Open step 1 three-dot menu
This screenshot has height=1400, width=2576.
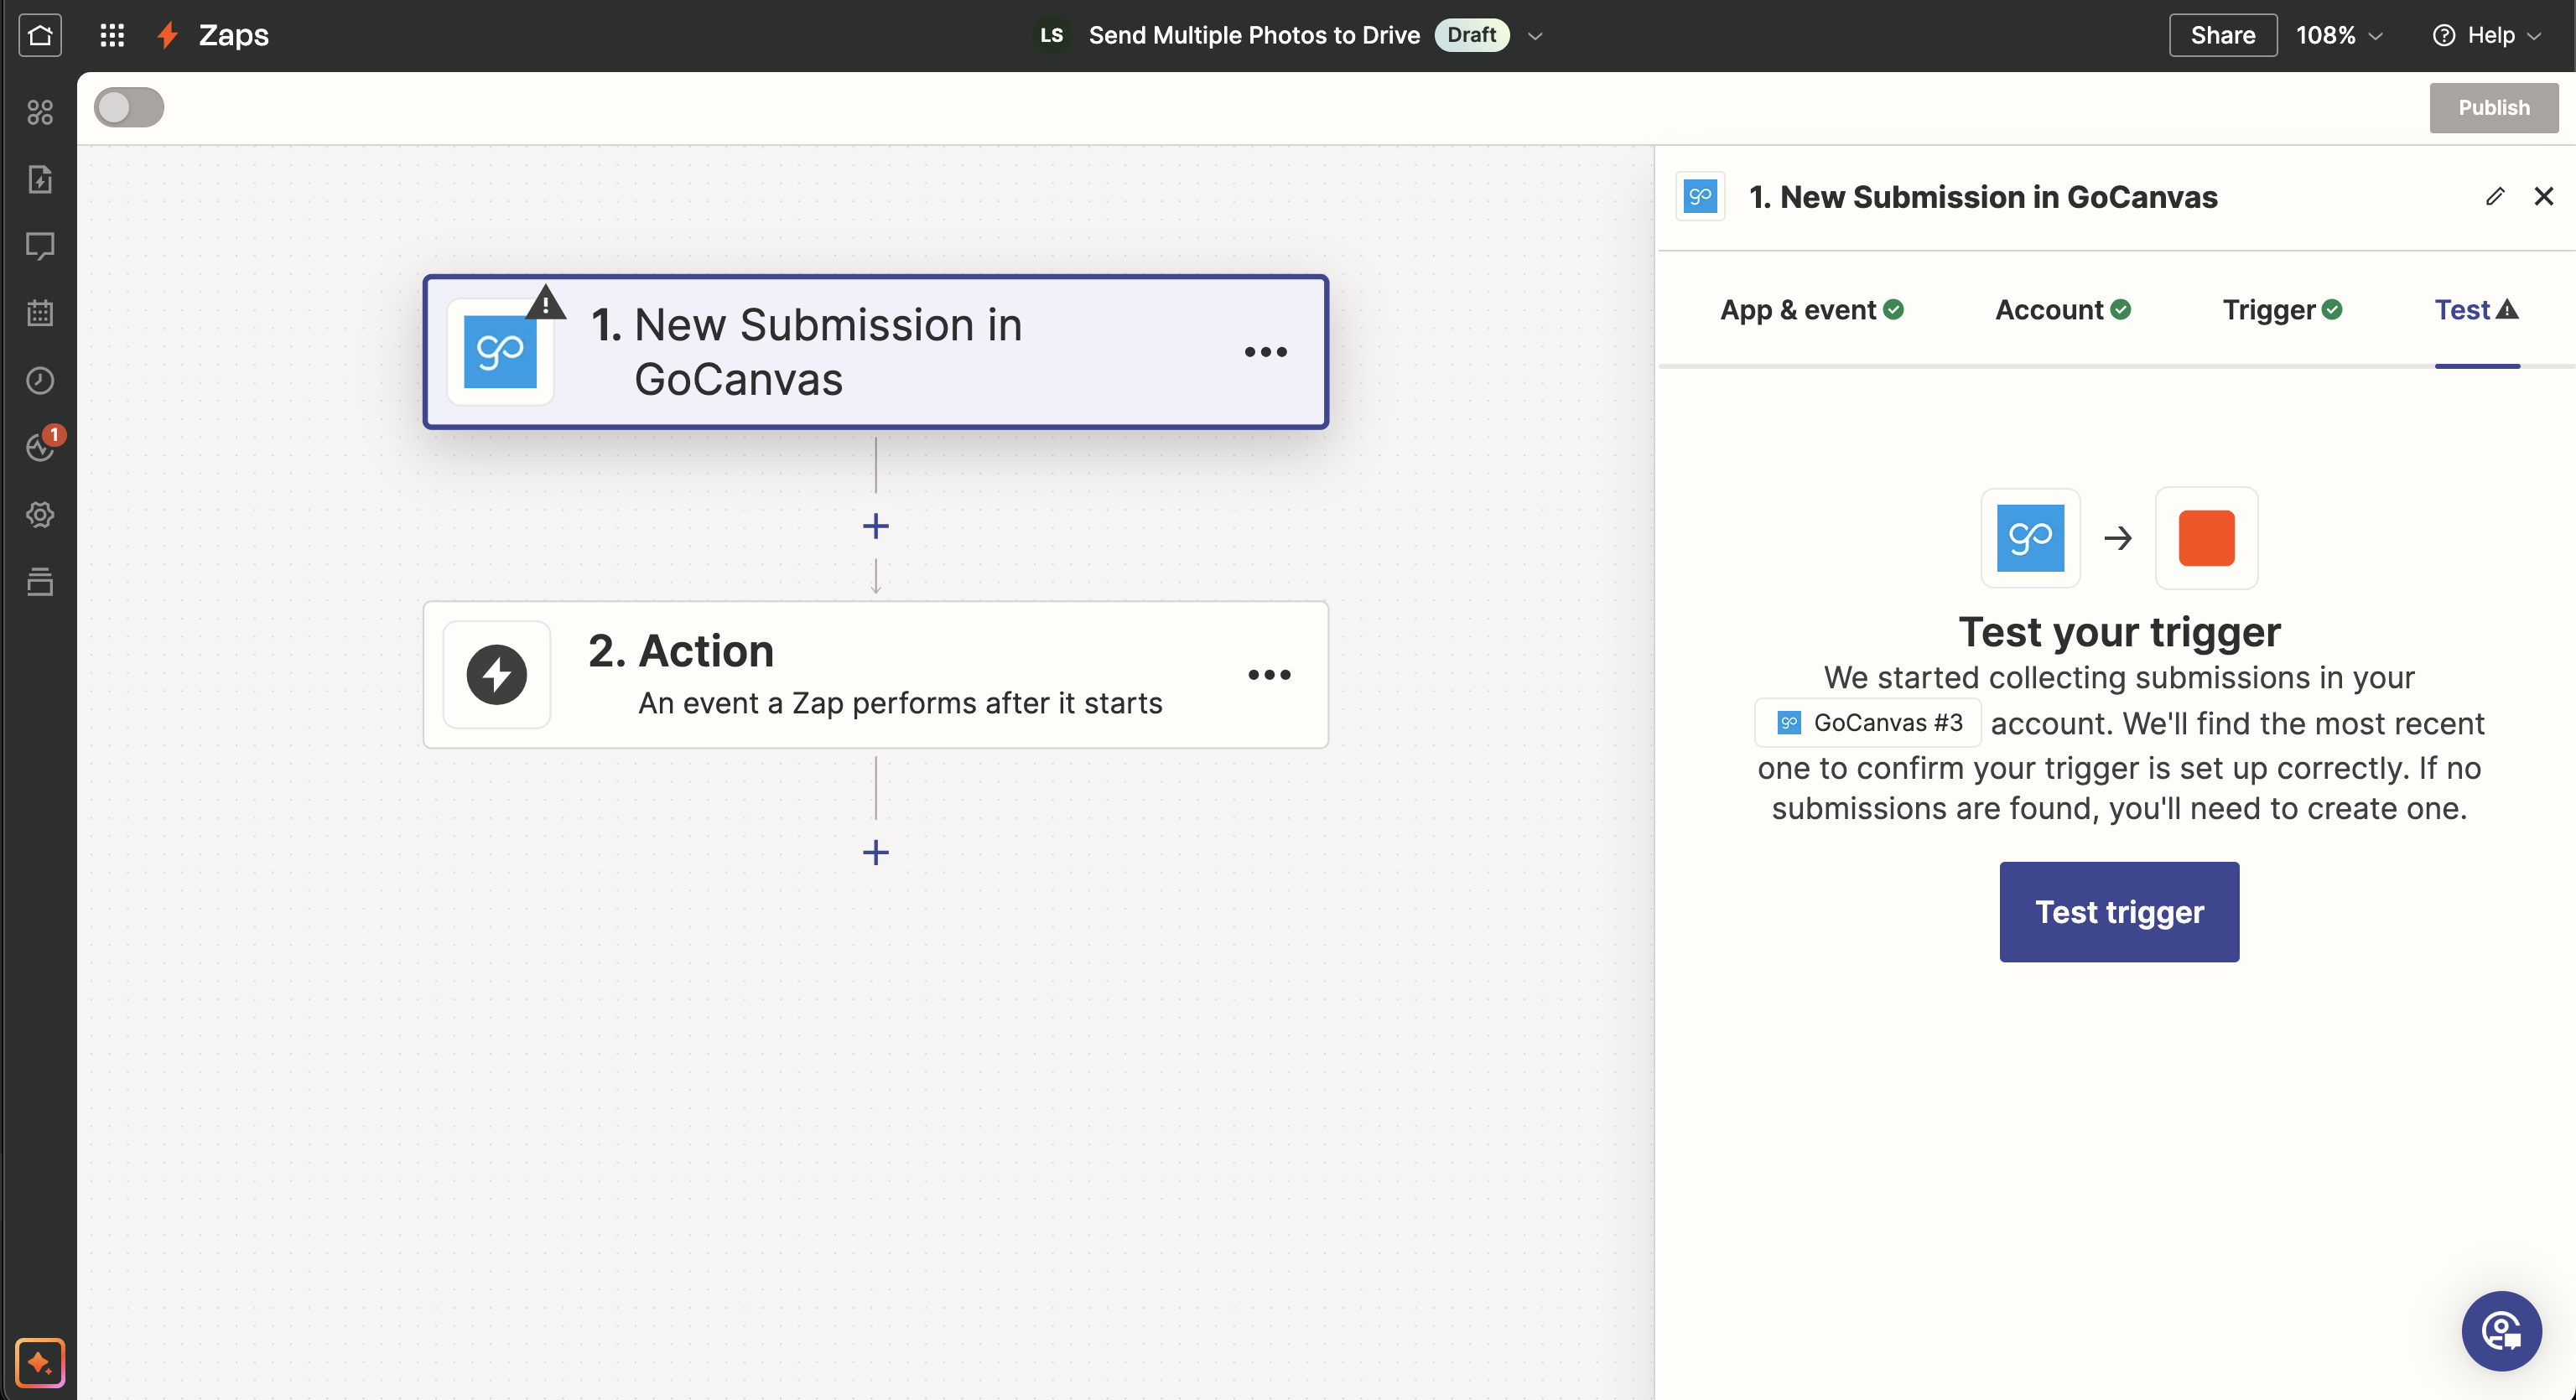pyautogui.click(x=1265, y=352)
